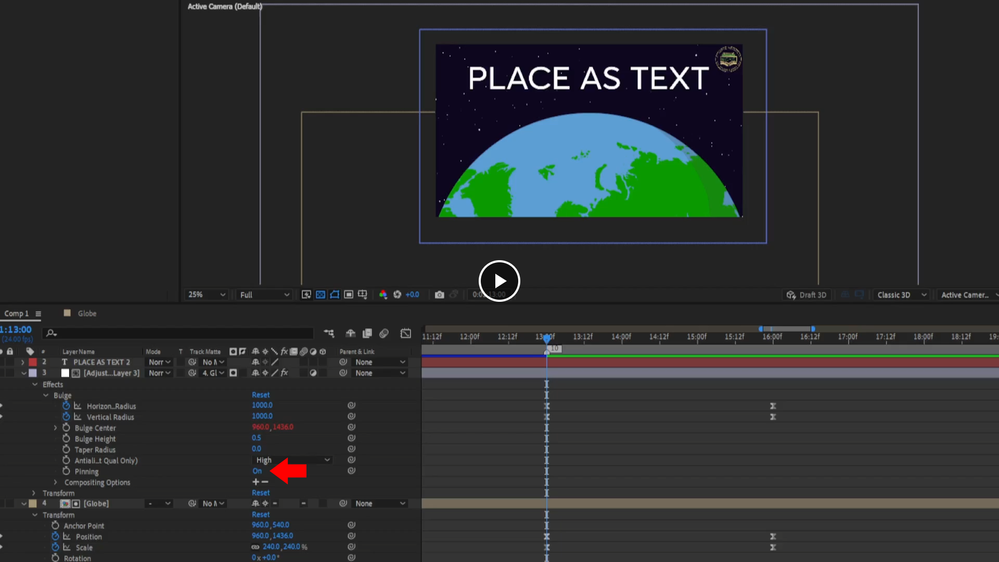Screen dimensions: 999x562
Task: Click the Horizontal Radius keyframe near 16:00f
Action: click(x=772, y=406)
